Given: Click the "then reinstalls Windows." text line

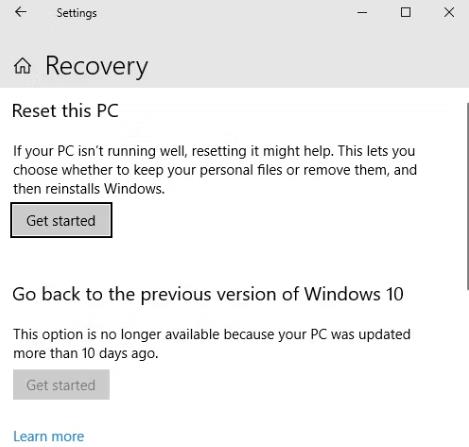Looking at the screenshot, I should point(89,189).
